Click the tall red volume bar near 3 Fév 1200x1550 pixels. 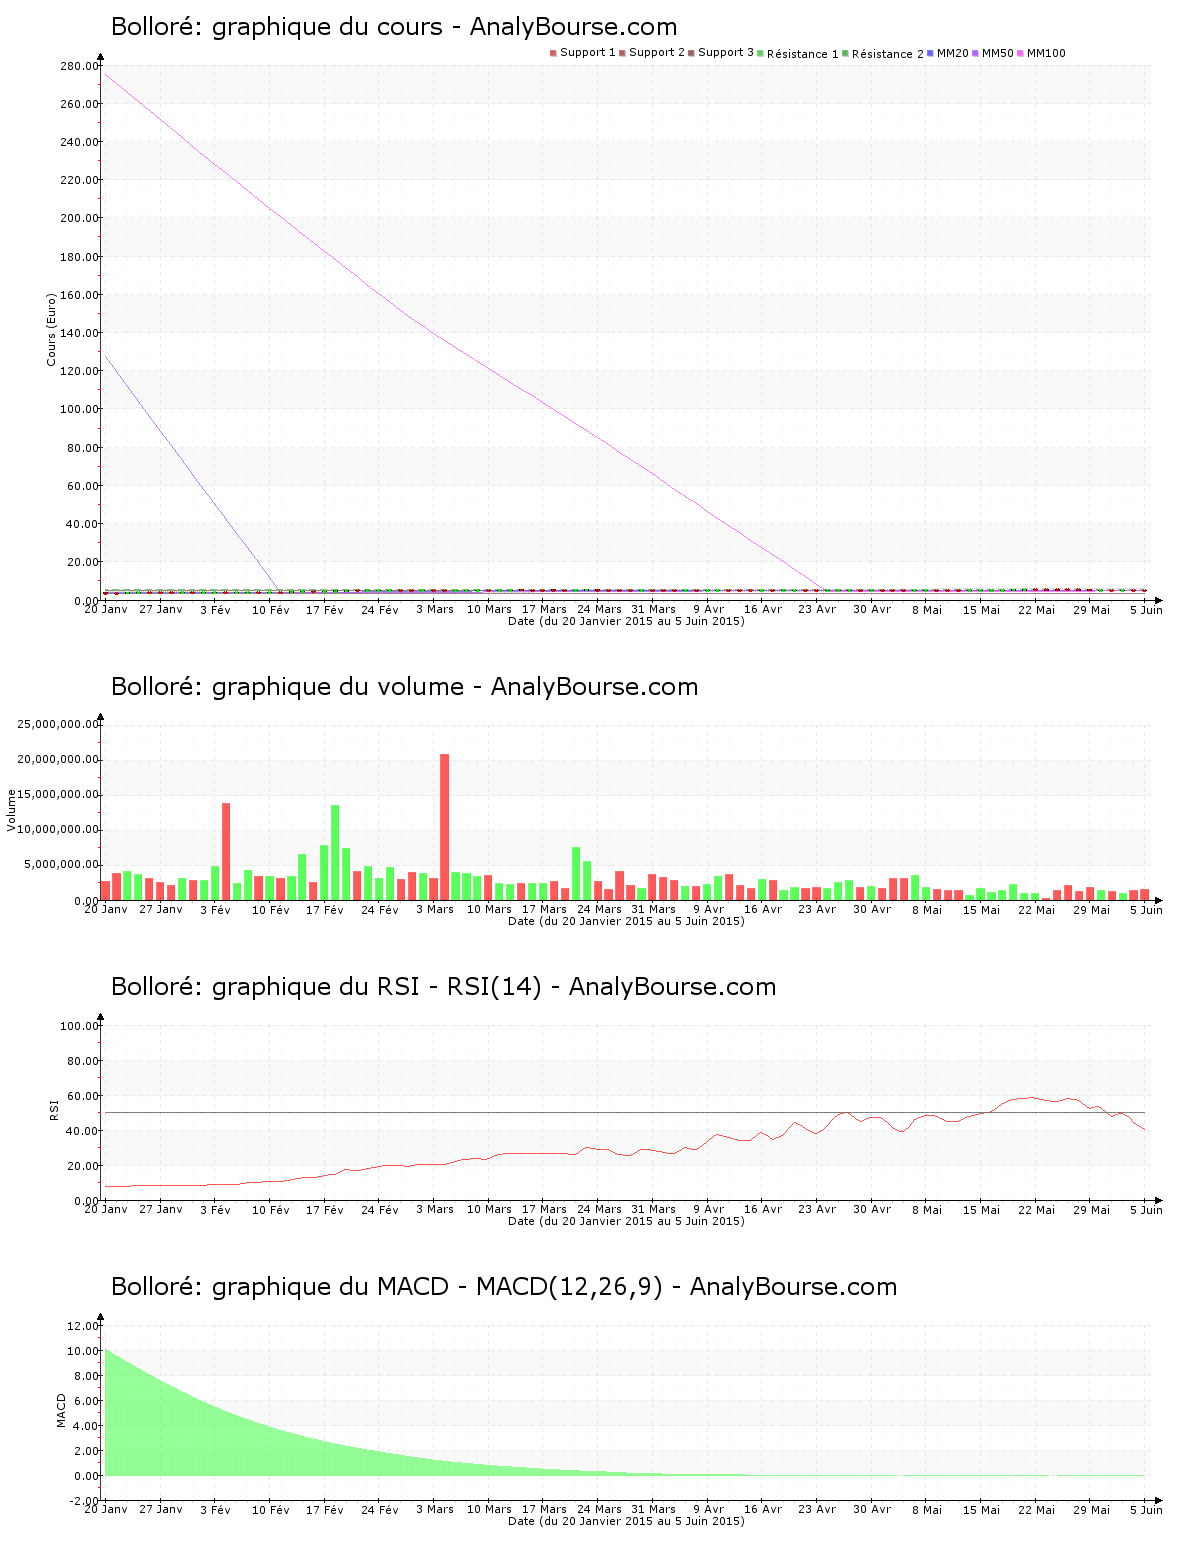pos(226,852)
